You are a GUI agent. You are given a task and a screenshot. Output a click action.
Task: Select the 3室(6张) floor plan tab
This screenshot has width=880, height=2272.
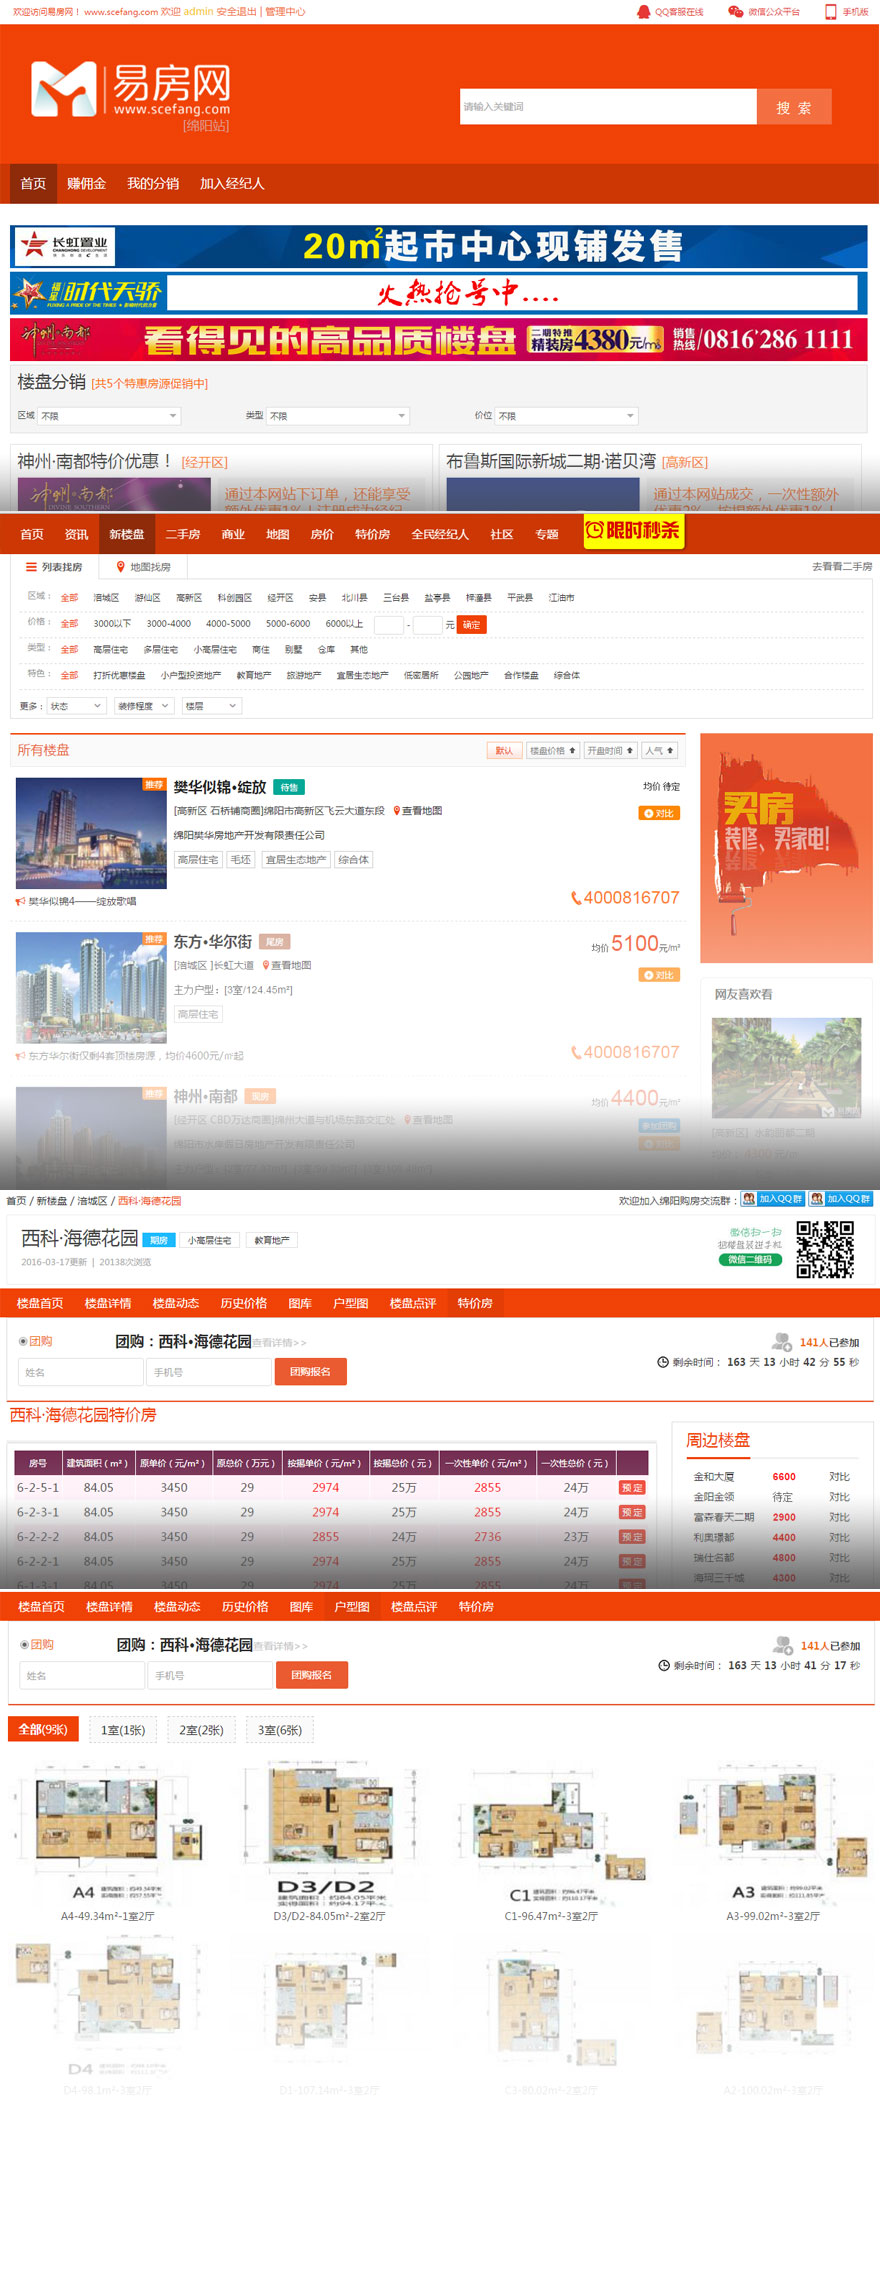tap(280, 1730)
